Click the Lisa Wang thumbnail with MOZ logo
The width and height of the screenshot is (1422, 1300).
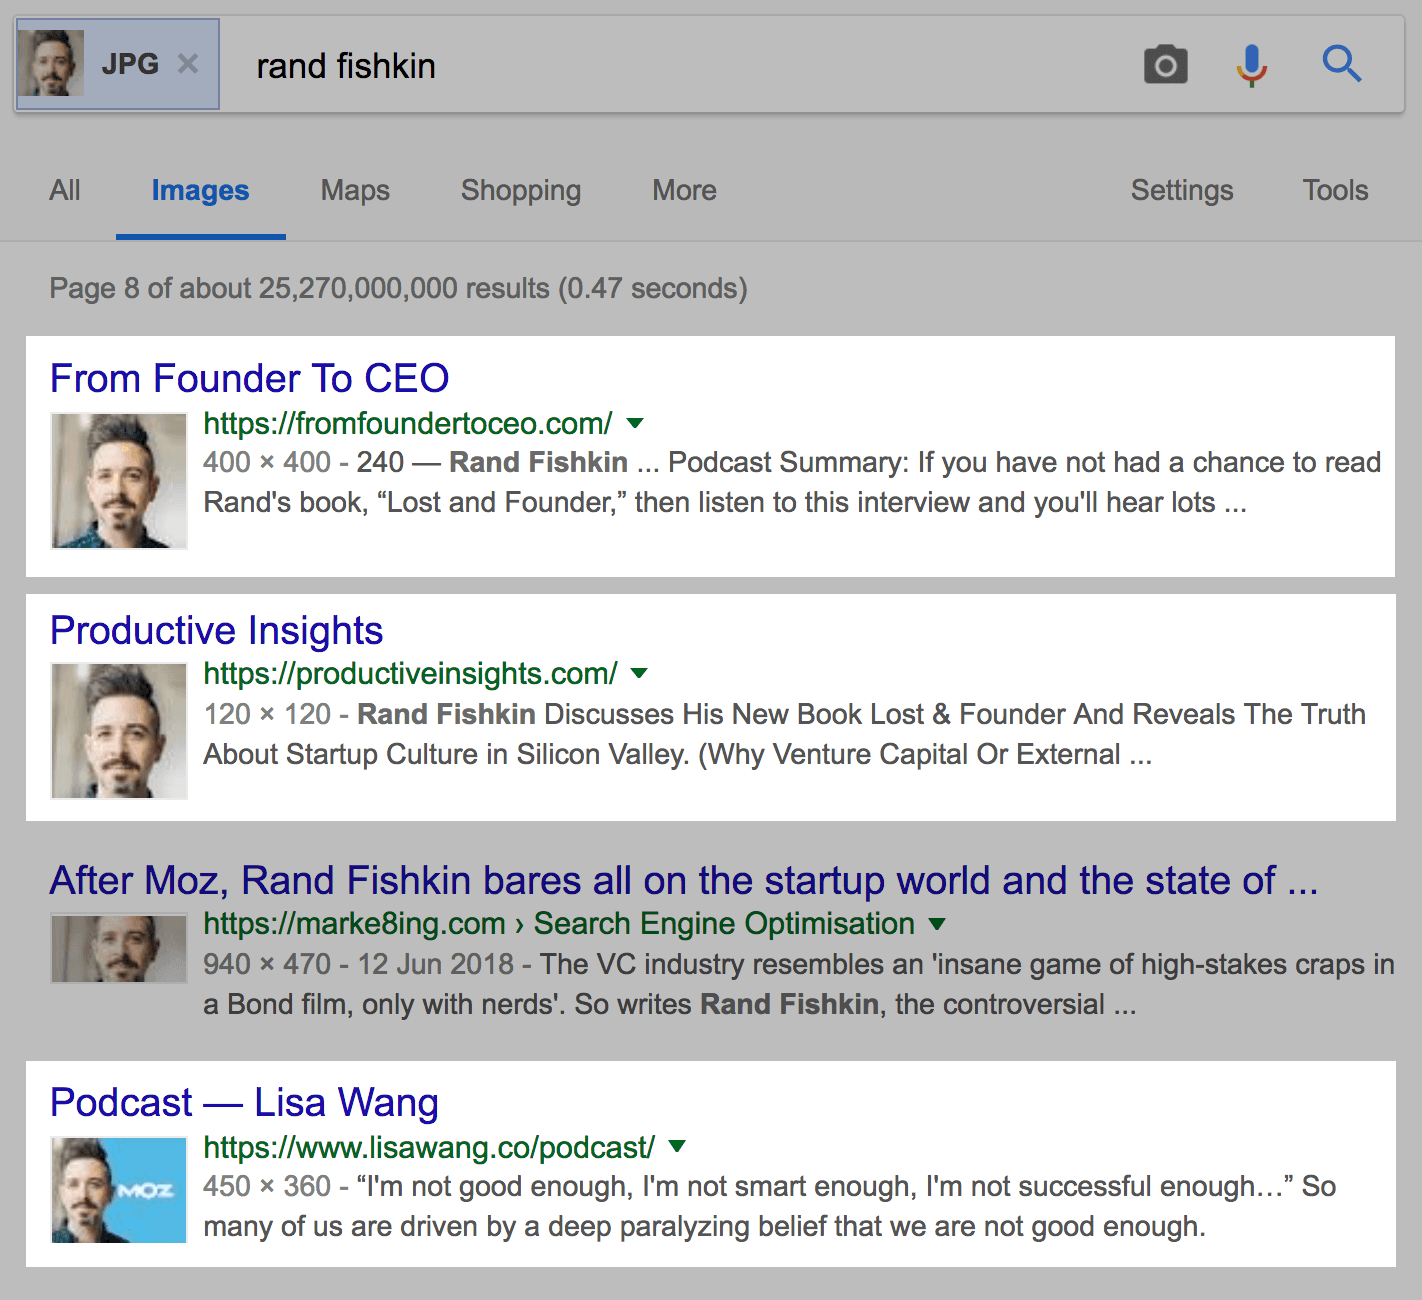point(119,1190)
